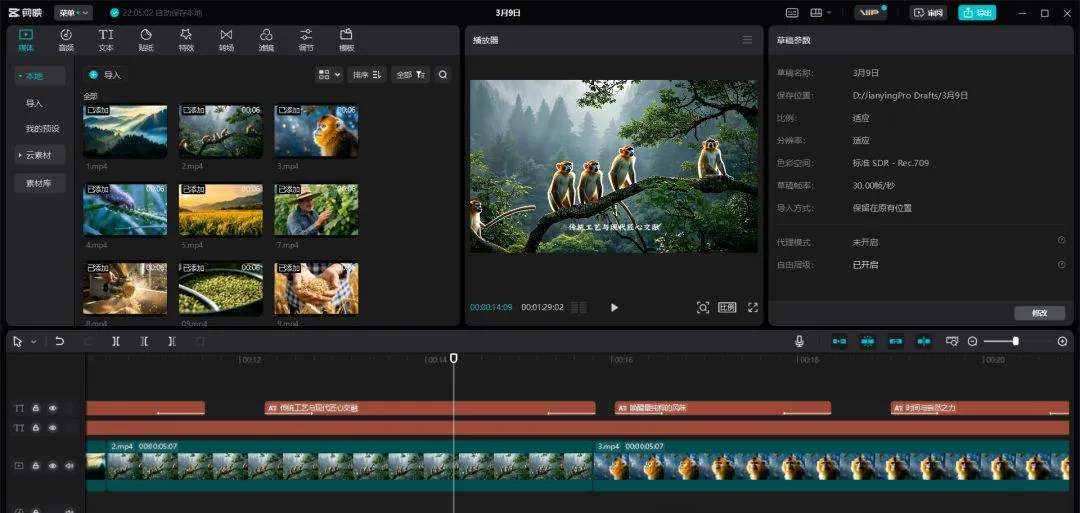Open the 文本 (Text) tab
The height and width of the screenshot is (513, 1080).
(x=105, y=40)
